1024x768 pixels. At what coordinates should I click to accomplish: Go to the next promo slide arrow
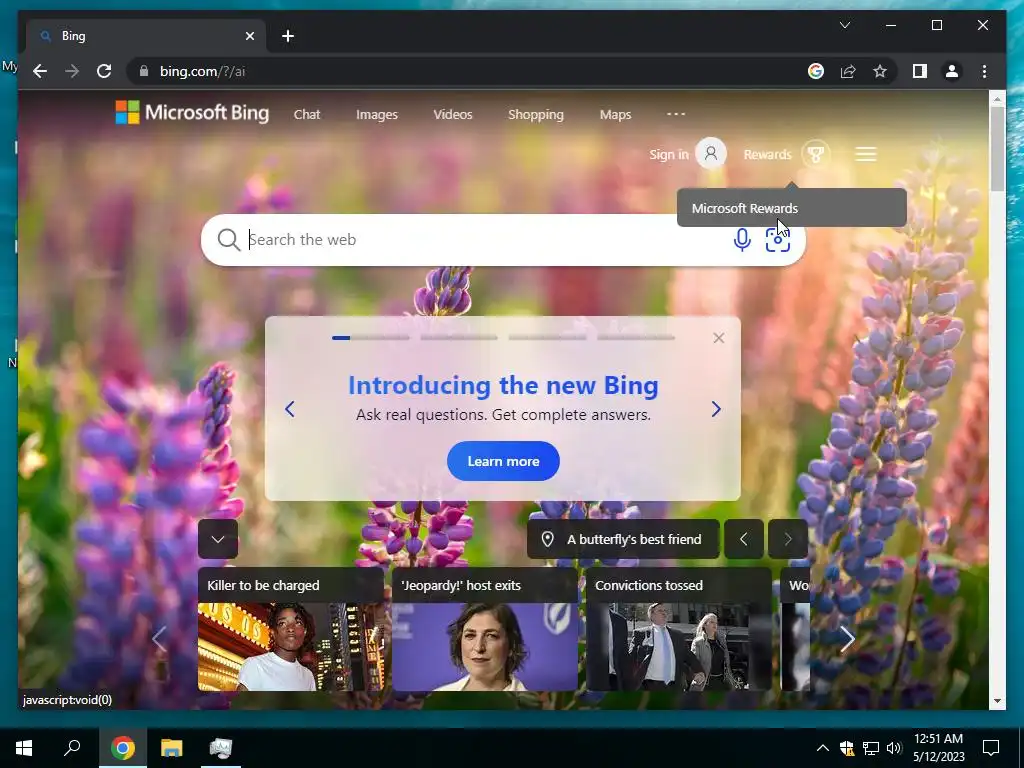pyautogui.click(x=716, y=409)
